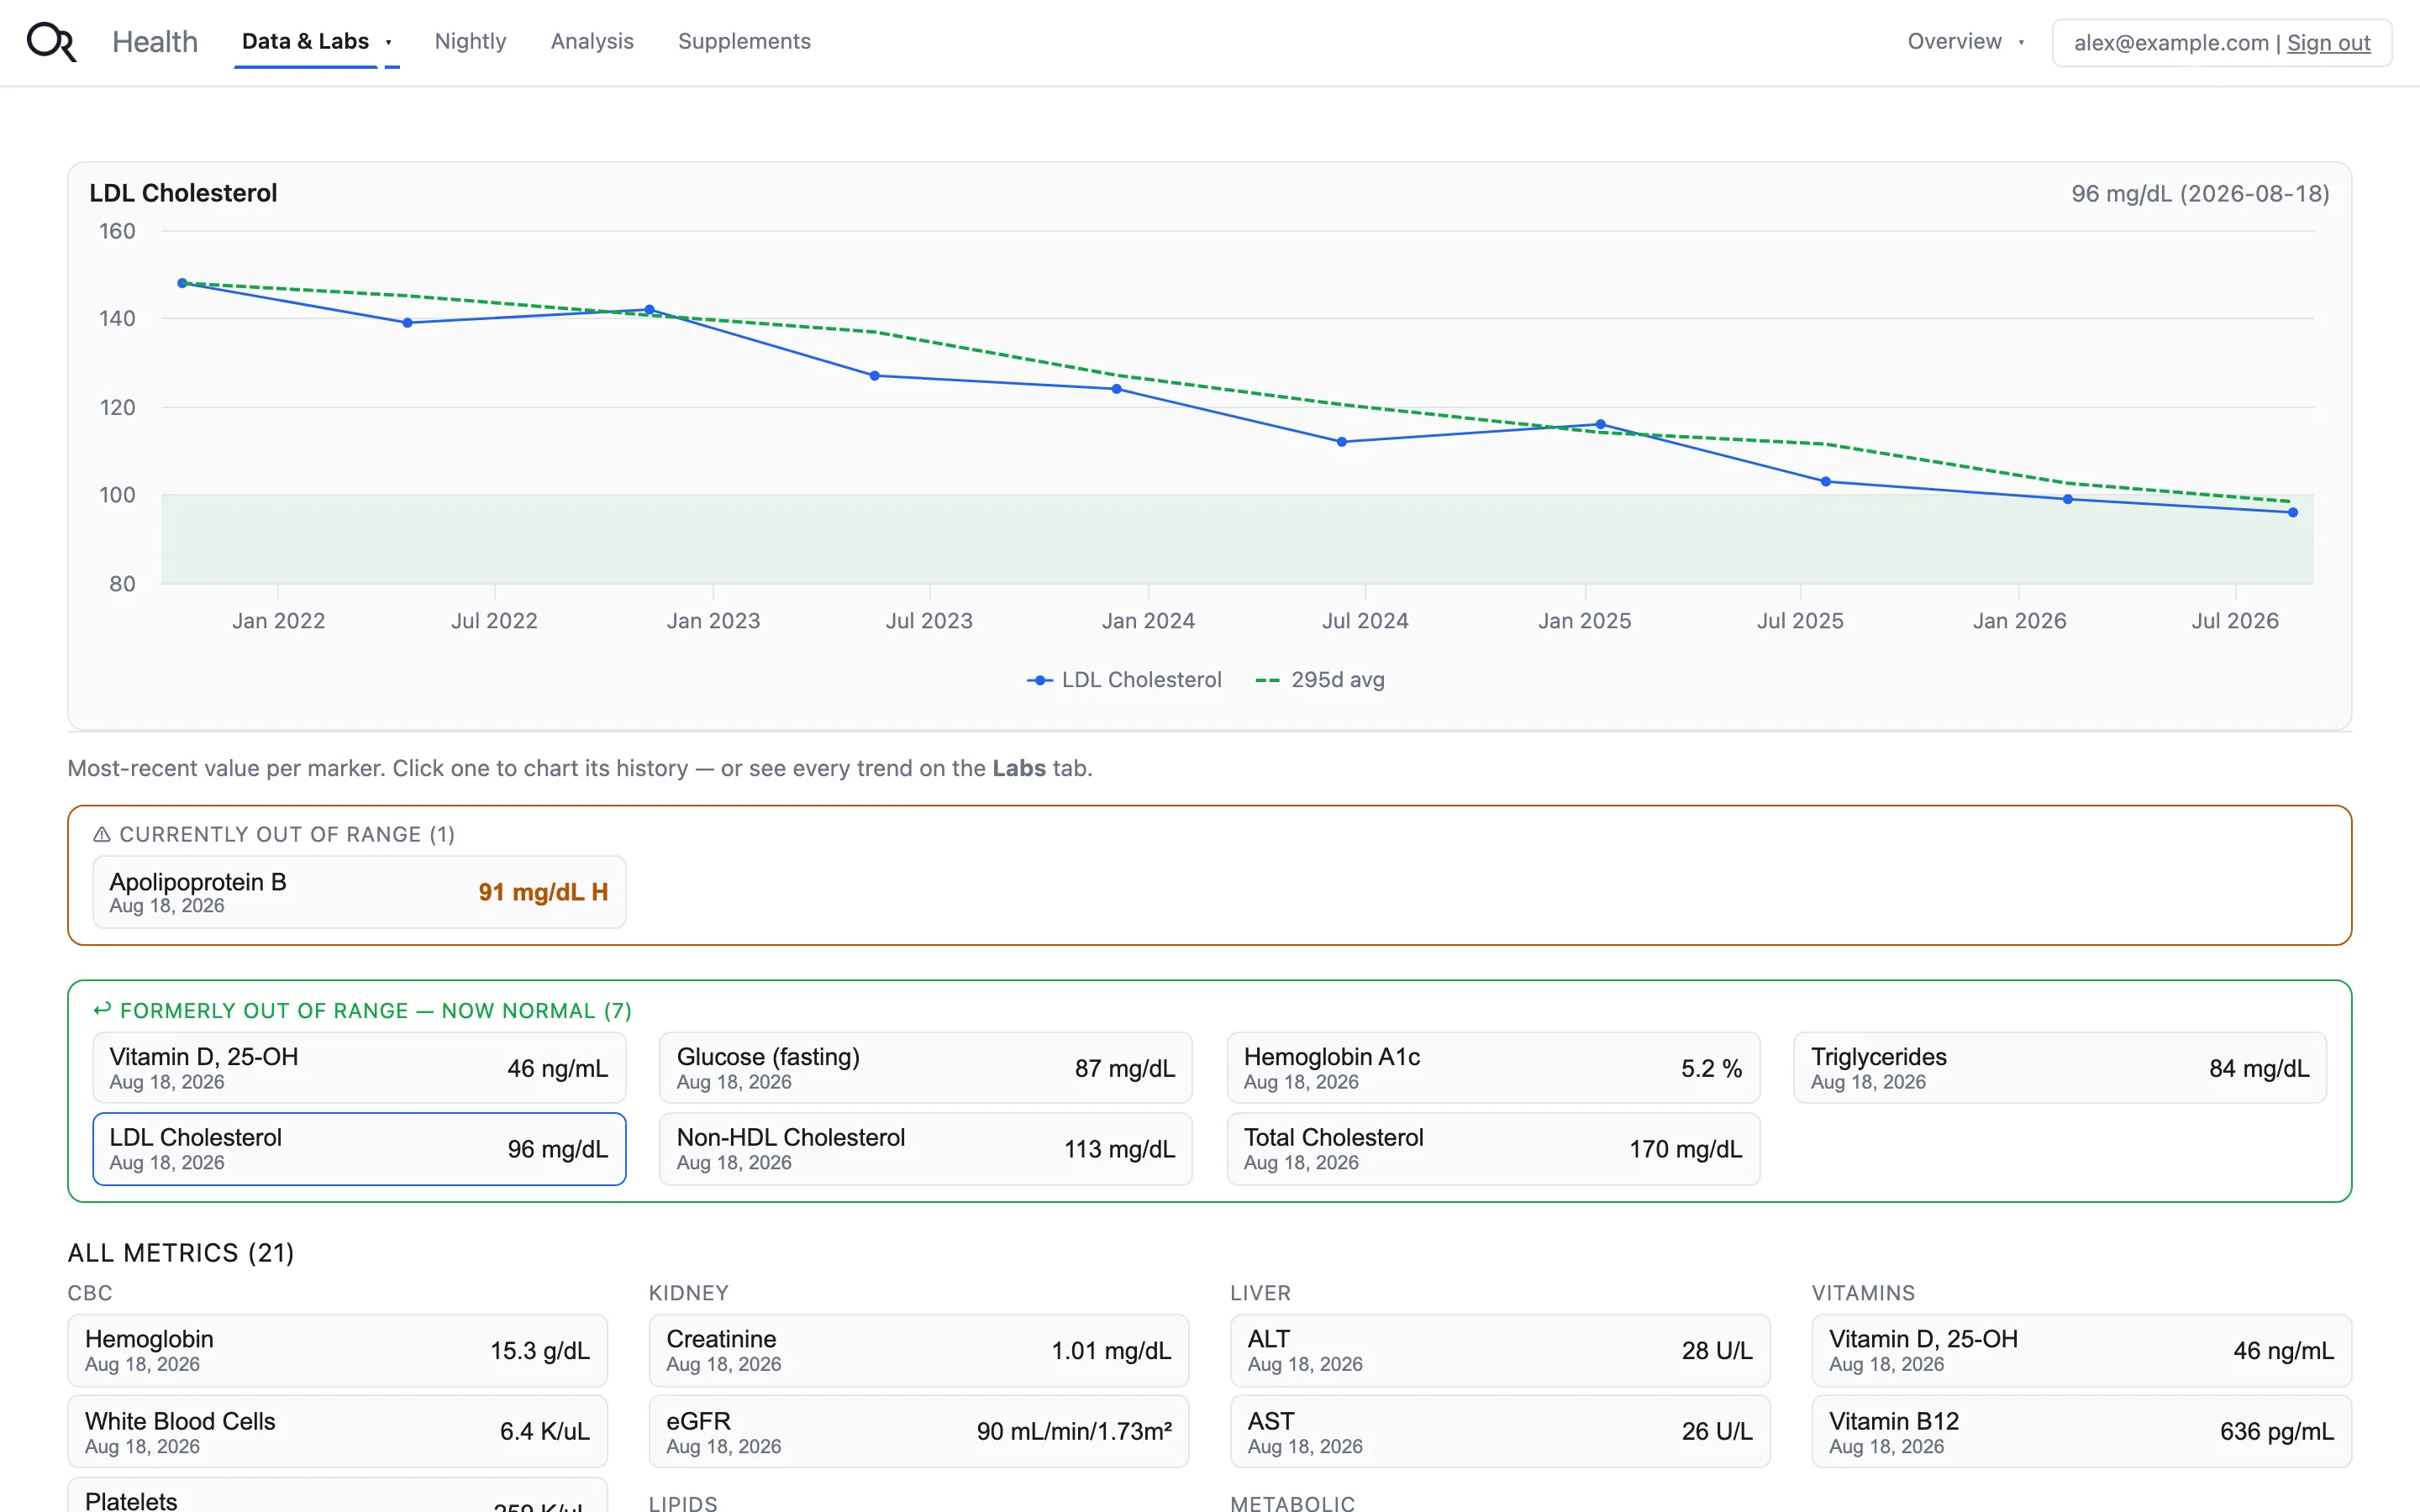The width and height of the screenshot is (2420, 1512).
Task: Select the Total Cholesterol card
Action: click(x=1493, y=1149)
